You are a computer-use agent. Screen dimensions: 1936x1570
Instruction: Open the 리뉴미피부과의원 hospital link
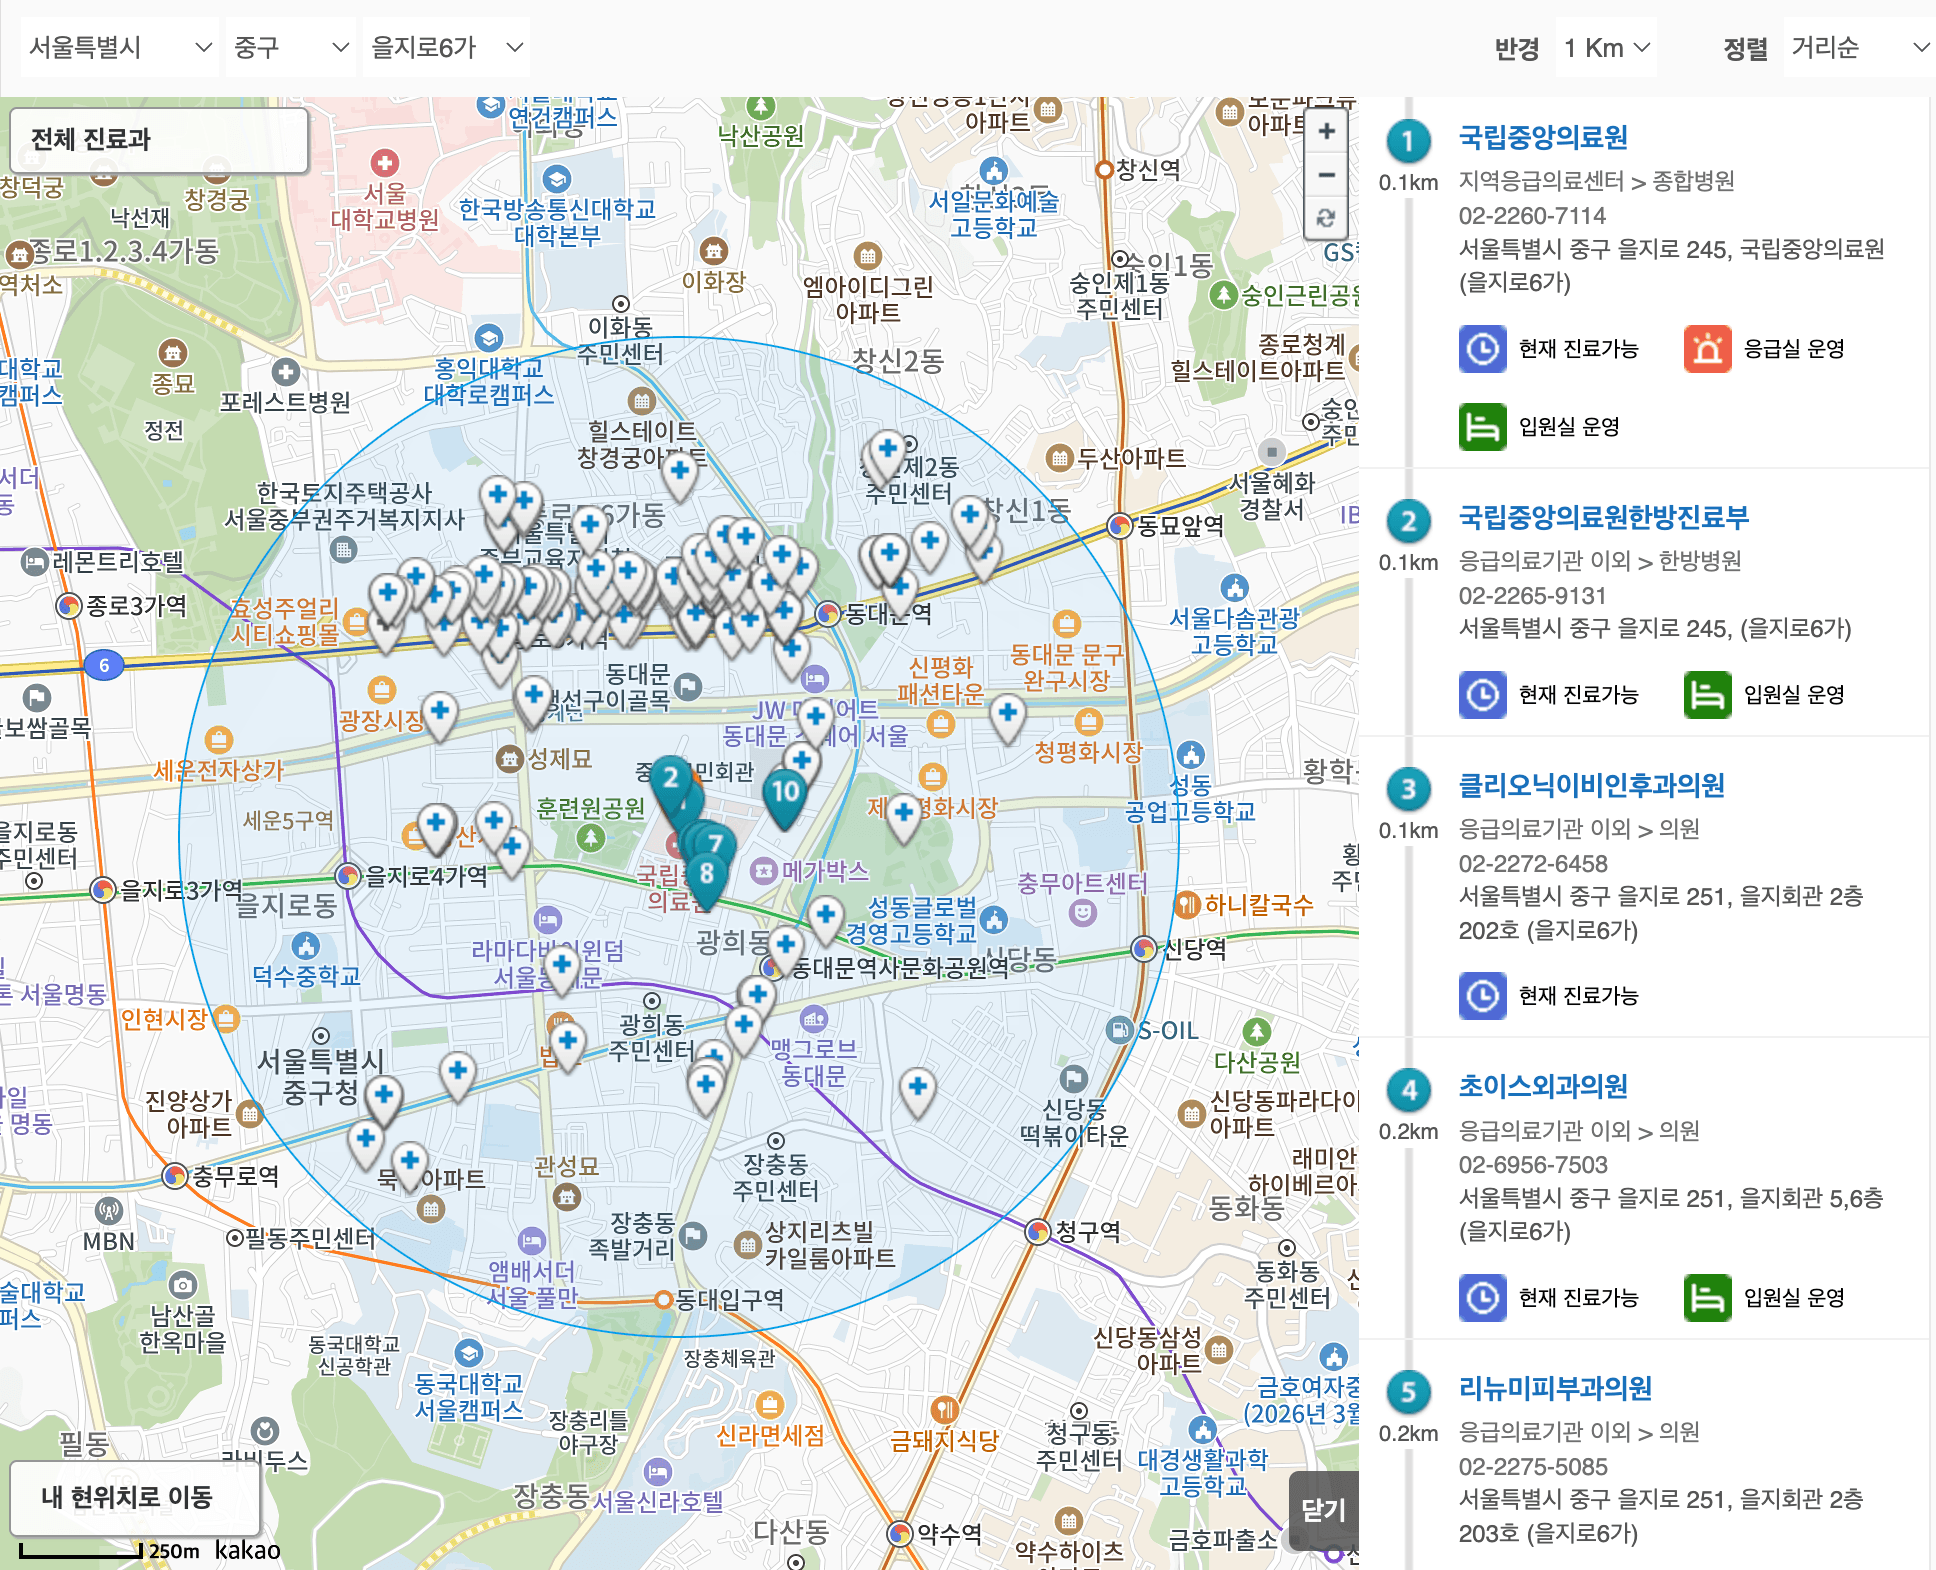[x=1554, y=1388]
